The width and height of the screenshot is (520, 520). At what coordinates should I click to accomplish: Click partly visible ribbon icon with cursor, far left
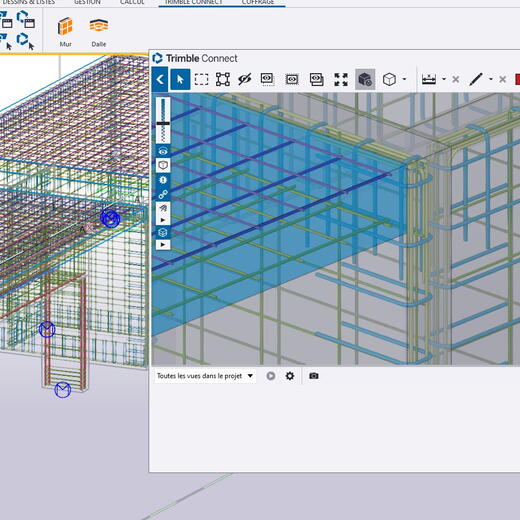tap(6, 41)
